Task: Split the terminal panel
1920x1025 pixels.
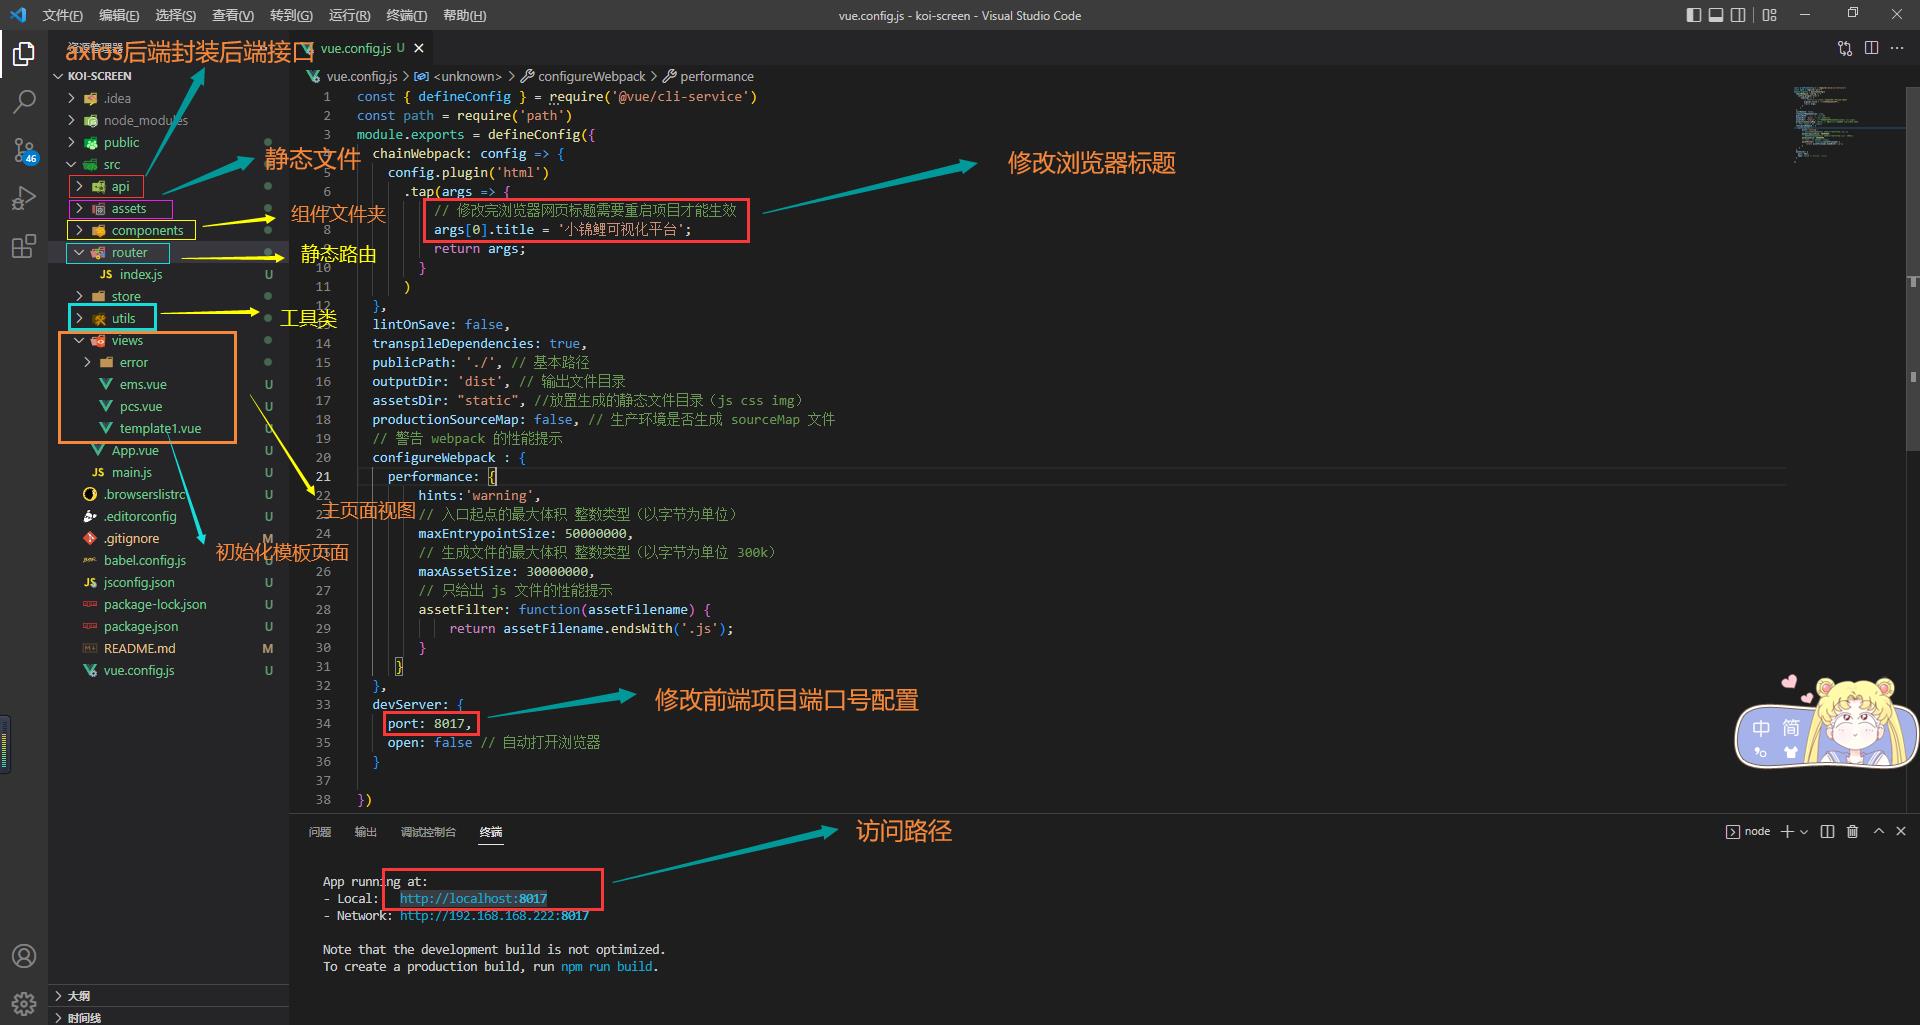Action: click(x=1827, y=831)
